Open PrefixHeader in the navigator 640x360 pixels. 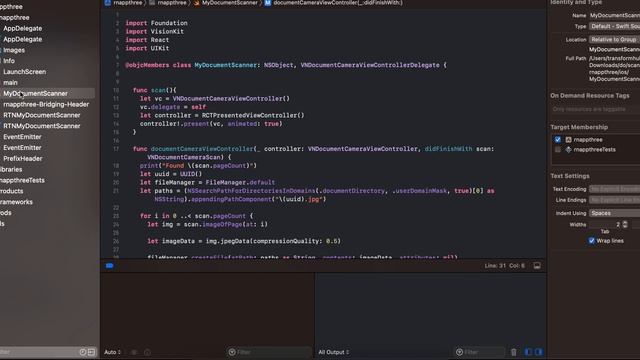click(22, 158)
